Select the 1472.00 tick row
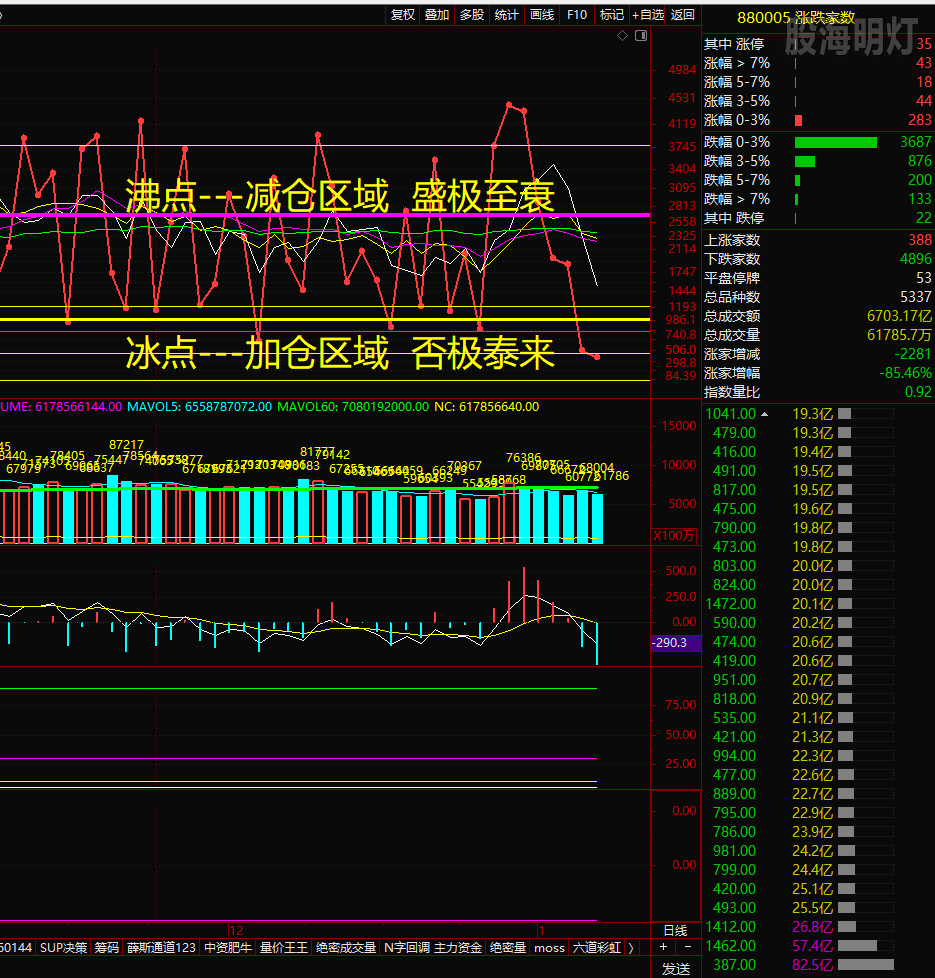Viewport: 935px width, 978px height. (x=818, y=604)
